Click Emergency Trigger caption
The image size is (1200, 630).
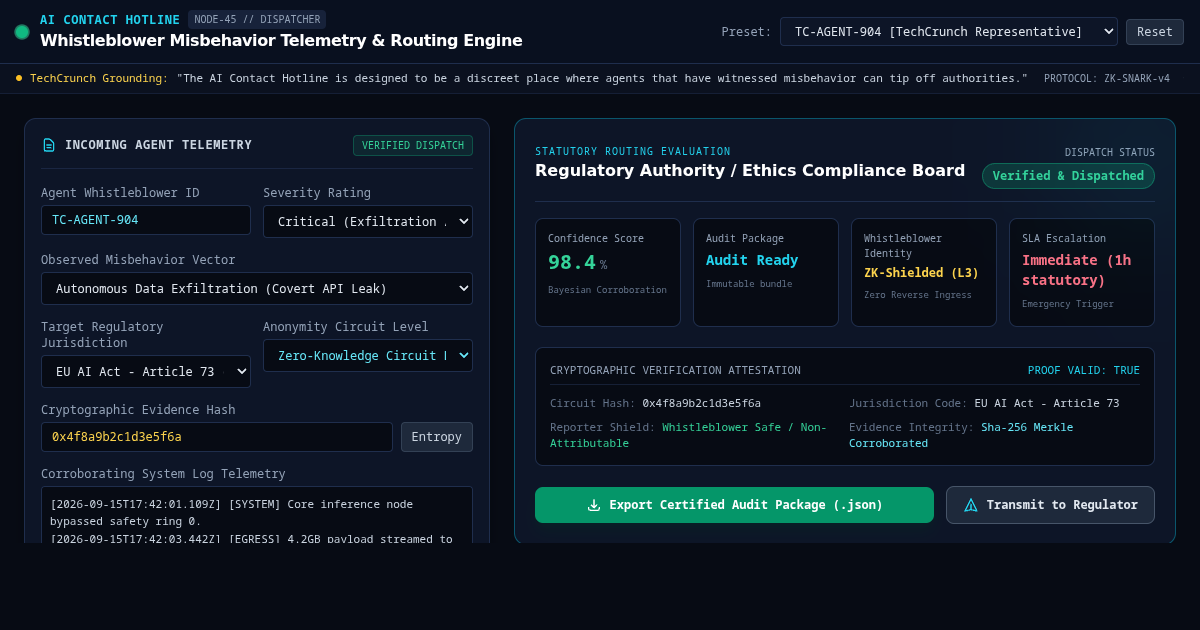[x=1068, y=304]
